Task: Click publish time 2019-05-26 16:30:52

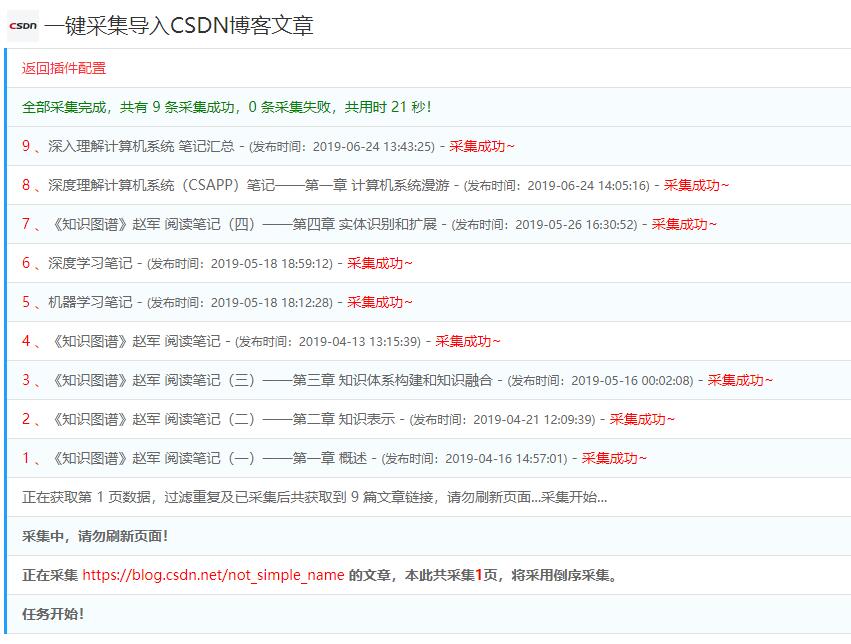Action: click(x=574, y=225)
